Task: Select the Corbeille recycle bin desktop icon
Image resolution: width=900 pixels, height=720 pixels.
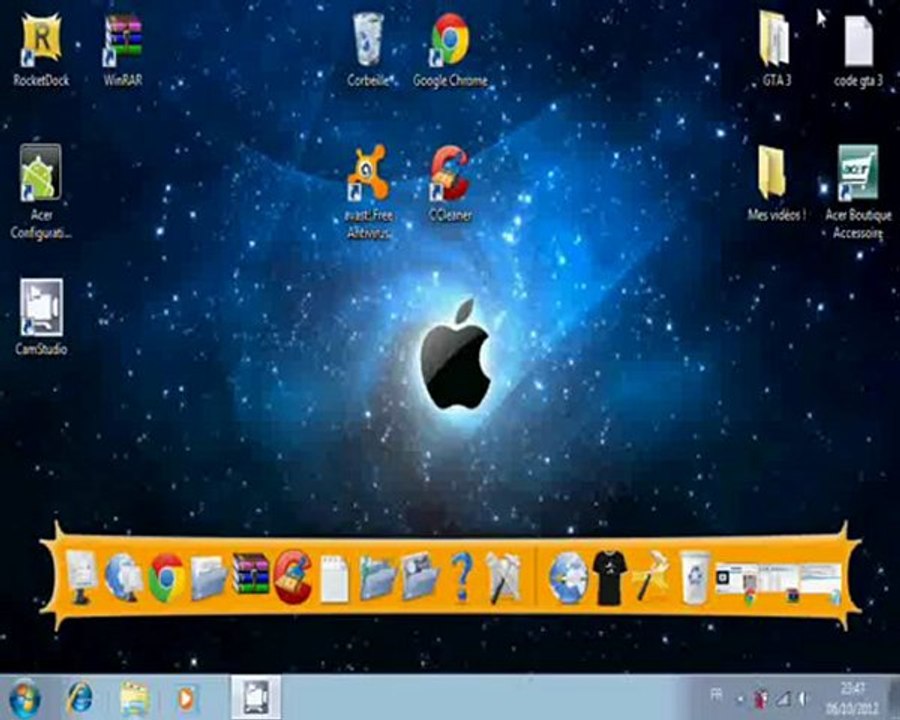Action: [x=368, y=51]
